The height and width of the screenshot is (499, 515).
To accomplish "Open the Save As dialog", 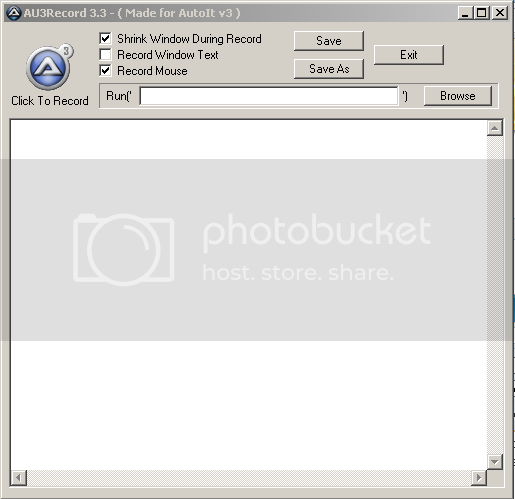I will (329, 69).
